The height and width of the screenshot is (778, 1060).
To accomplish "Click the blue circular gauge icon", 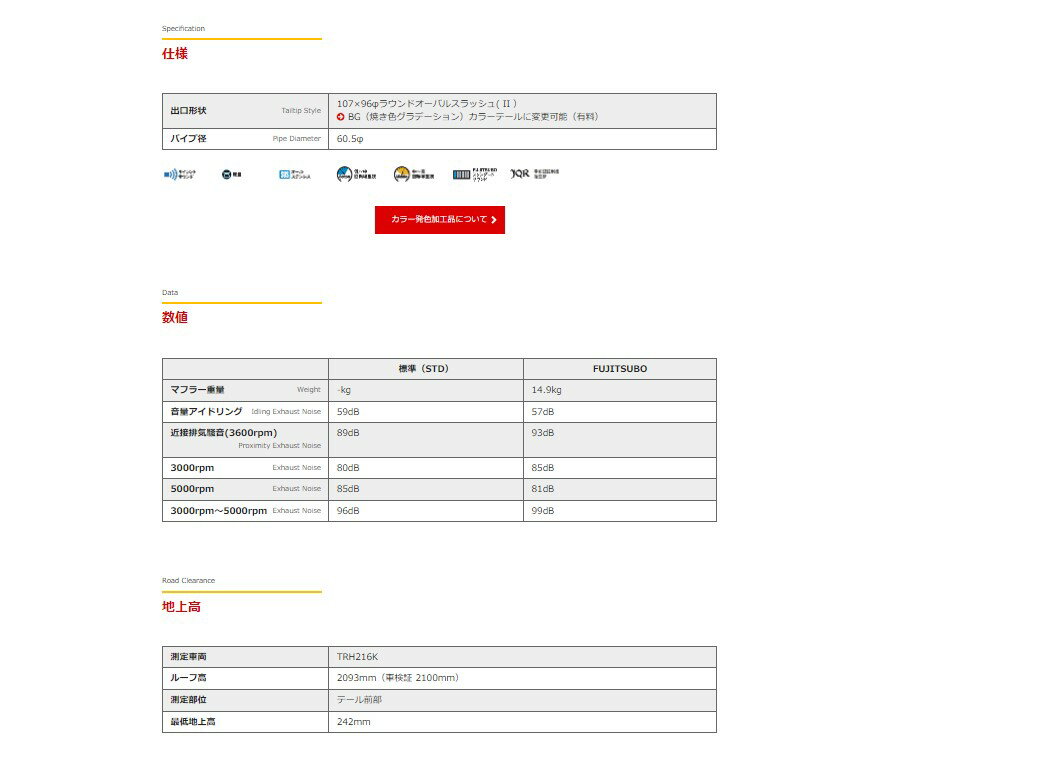I will pyautogui.click(x=344, y=174).
